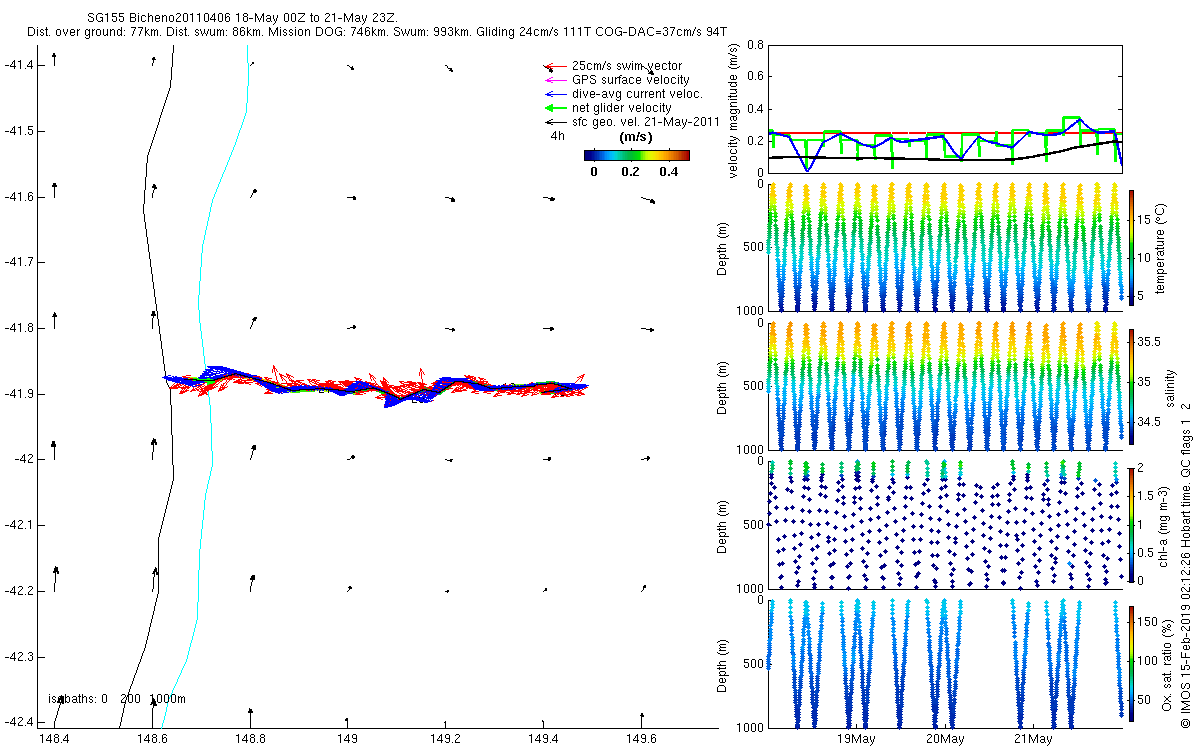Click the 34.5 tick on salinity color bar
Image resolution: width=1200 pixels, height=750 pixels.
[1148, 422]
